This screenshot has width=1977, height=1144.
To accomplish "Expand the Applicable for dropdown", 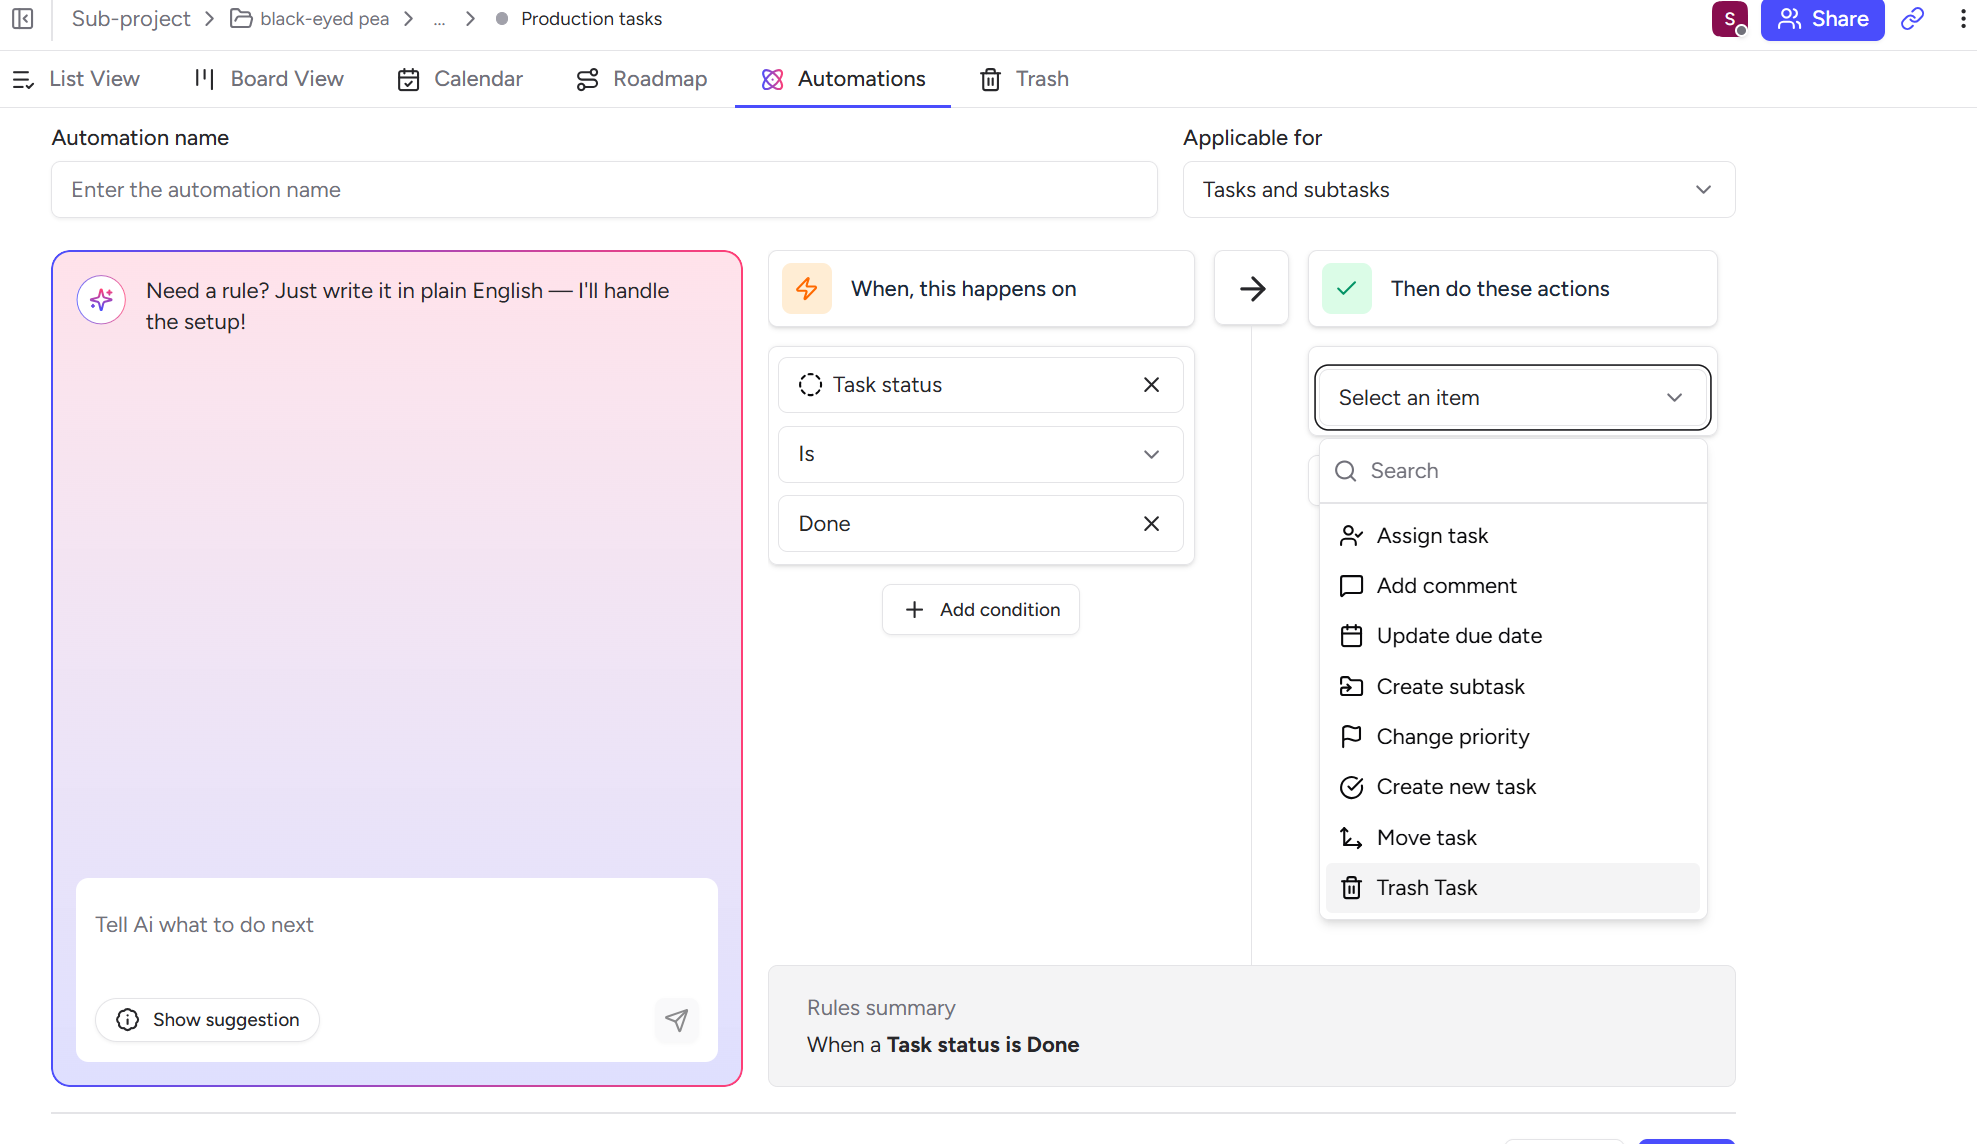I will tap(1458, 190).
